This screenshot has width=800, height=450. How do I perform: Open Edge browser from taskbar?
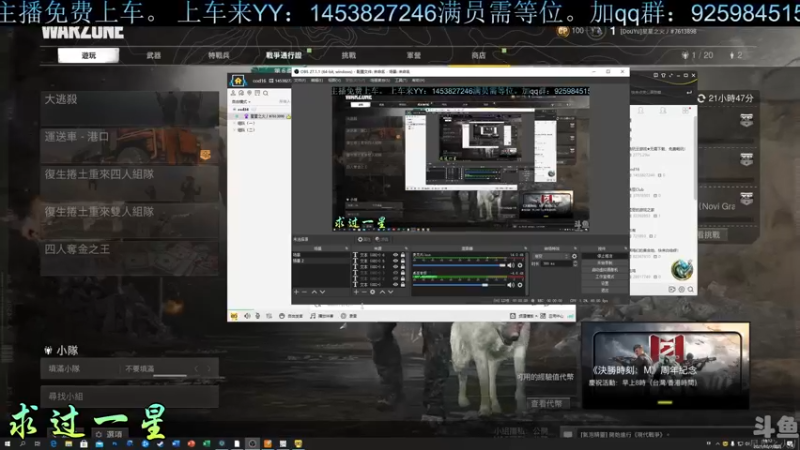[53, 444]
